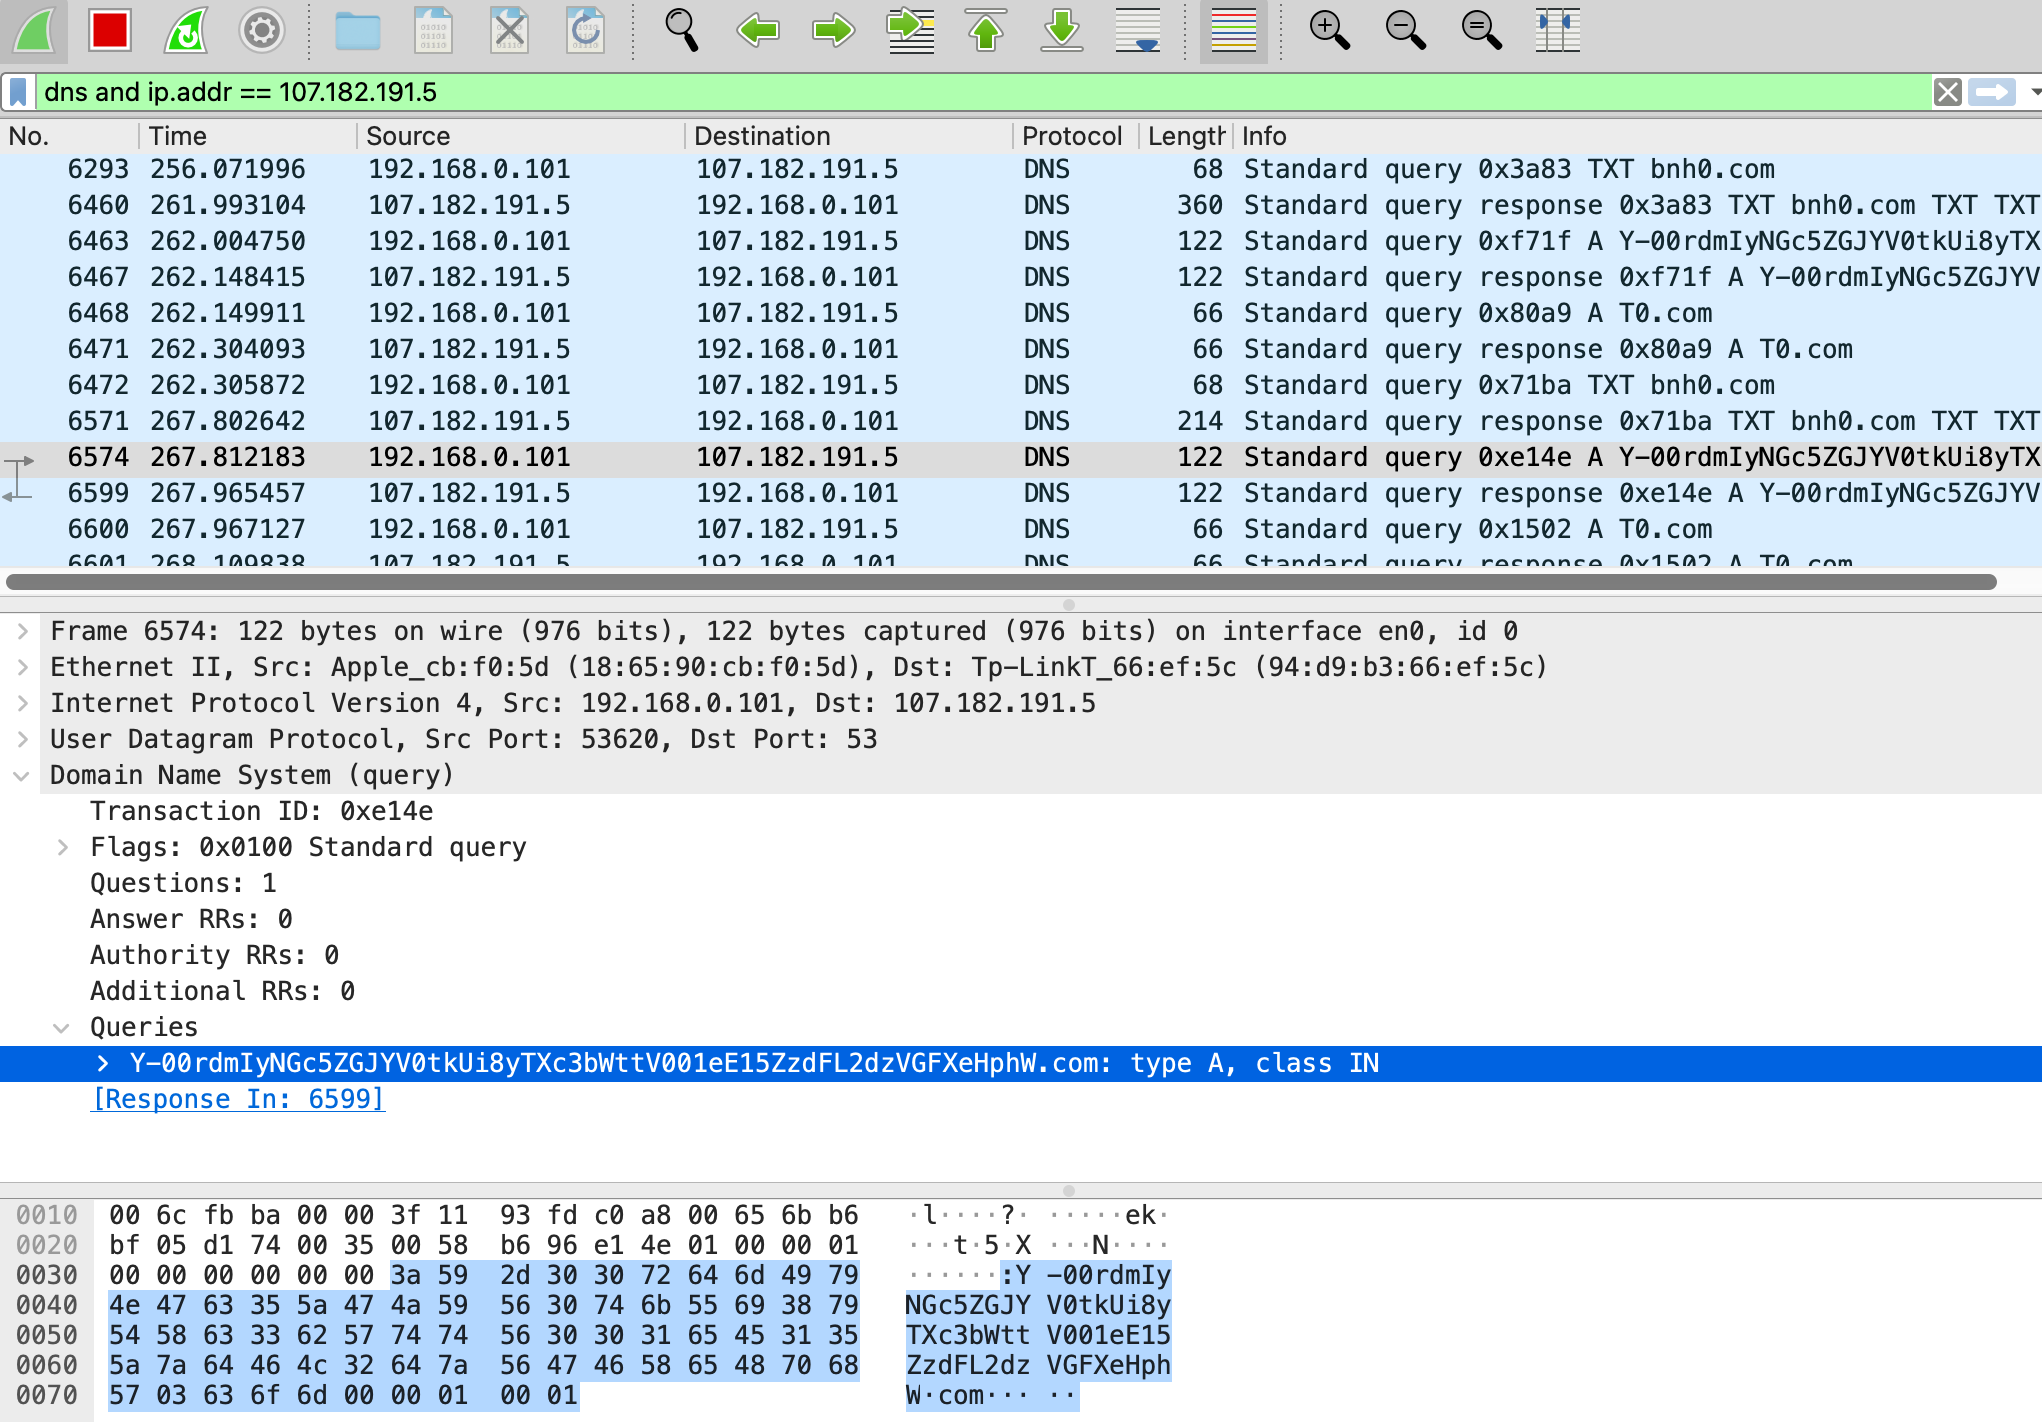Expand Internet Protocol Version 4 section
Image resolution: width=2042 pixels, height=1422 pixels.
(x=22, y=703)
